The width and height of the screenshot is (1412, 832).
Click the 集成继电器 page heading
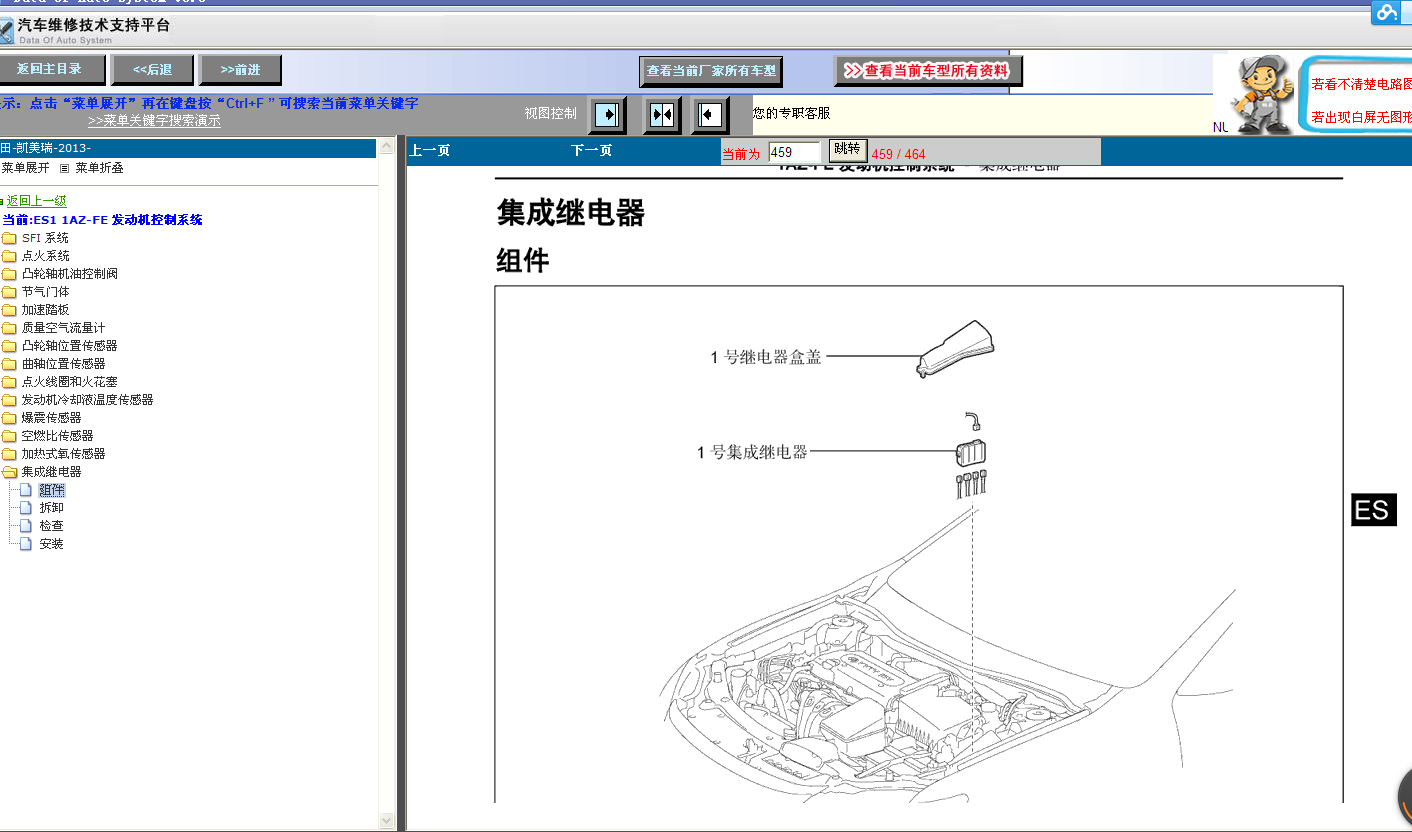[571, 213]
